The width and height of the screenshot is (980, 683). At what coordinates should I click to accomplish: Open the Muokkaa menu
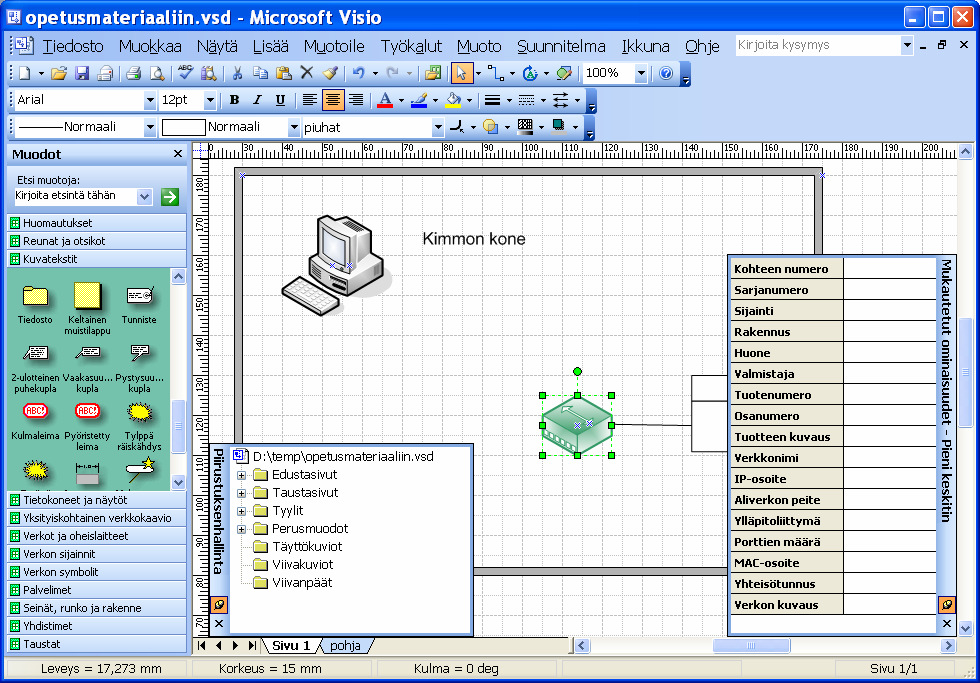(150, 46)
